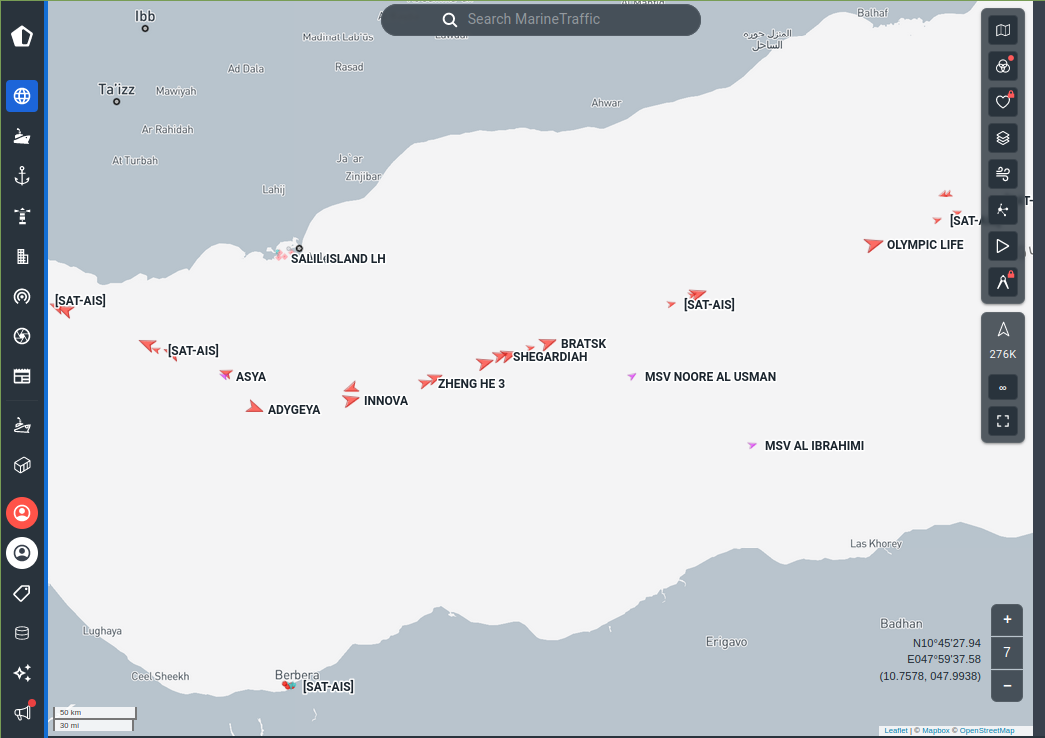
Task: Click the search magnifier icon
Action: pyautogui.click(x=450, y=20)
